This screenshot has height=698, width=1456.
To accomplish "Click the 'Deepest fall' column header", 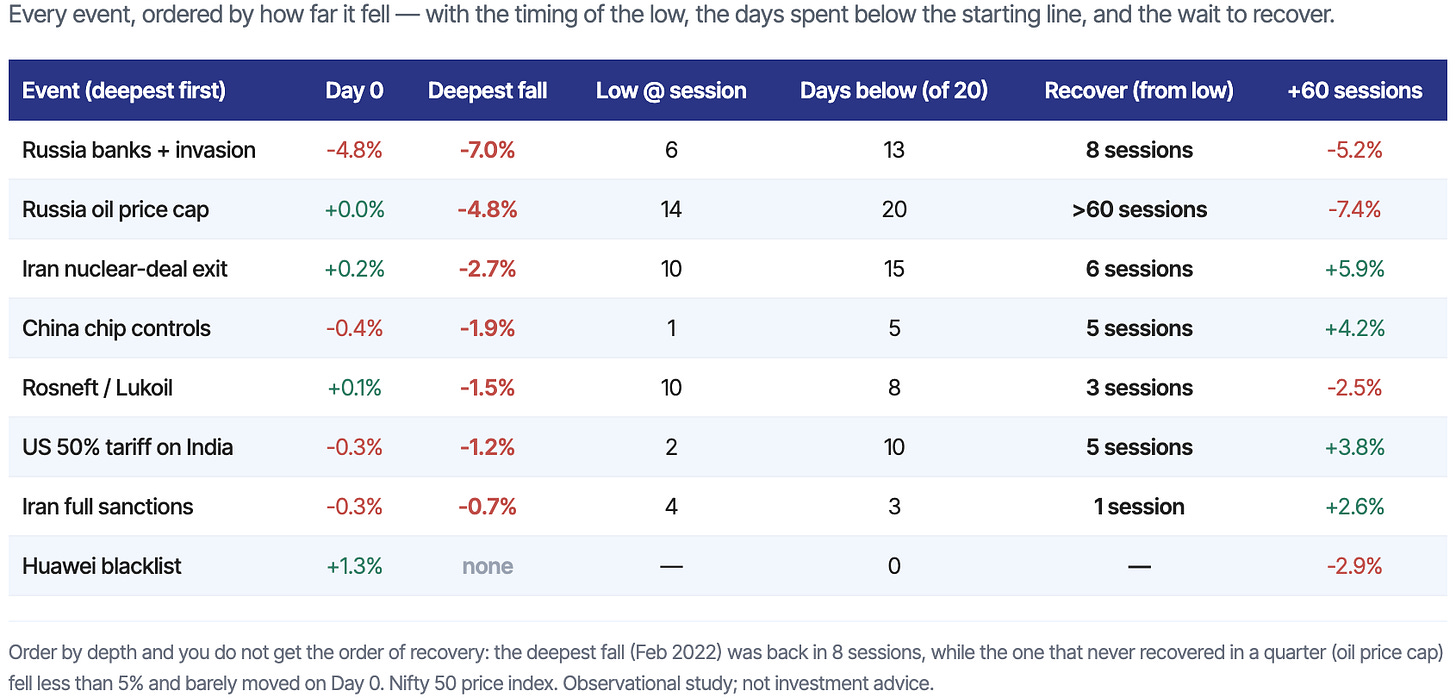I will (x=487, y=91).
